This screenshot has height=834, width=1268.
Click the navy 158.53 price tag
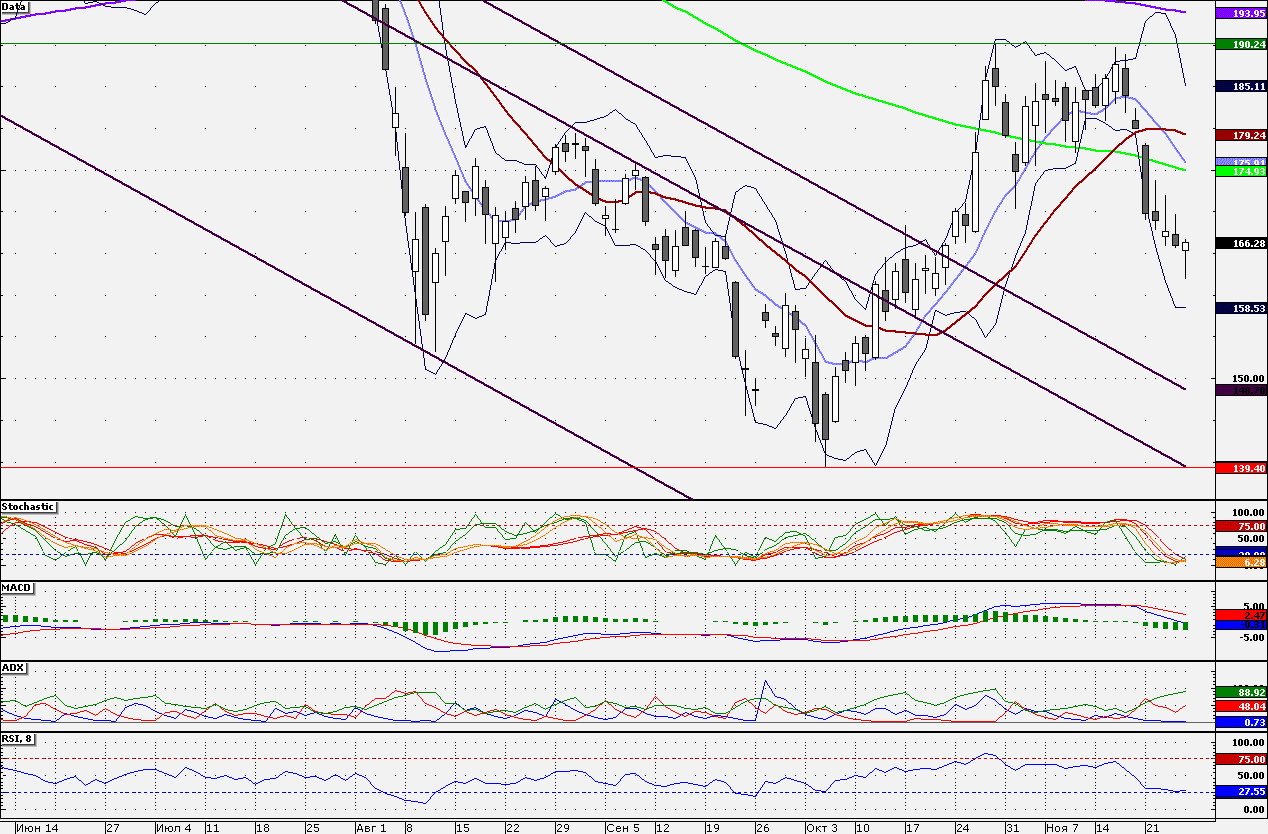(x=1241, y=308)
